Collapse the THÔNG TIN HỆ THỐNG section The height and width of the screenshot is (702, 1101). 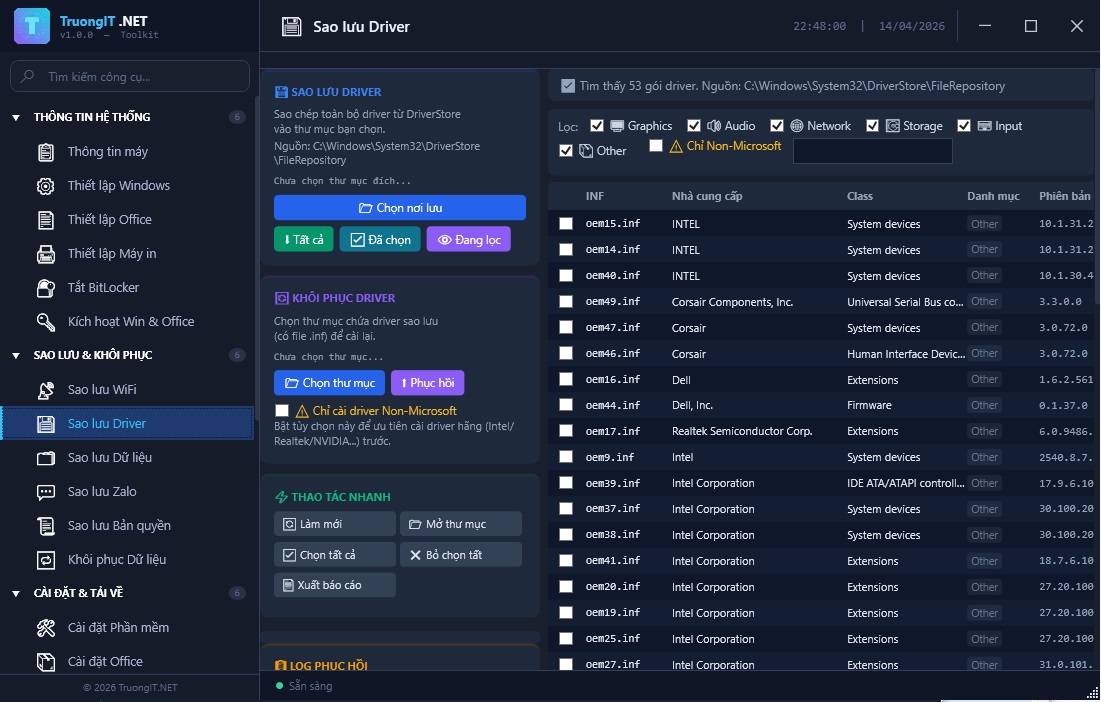click(16, 118)
